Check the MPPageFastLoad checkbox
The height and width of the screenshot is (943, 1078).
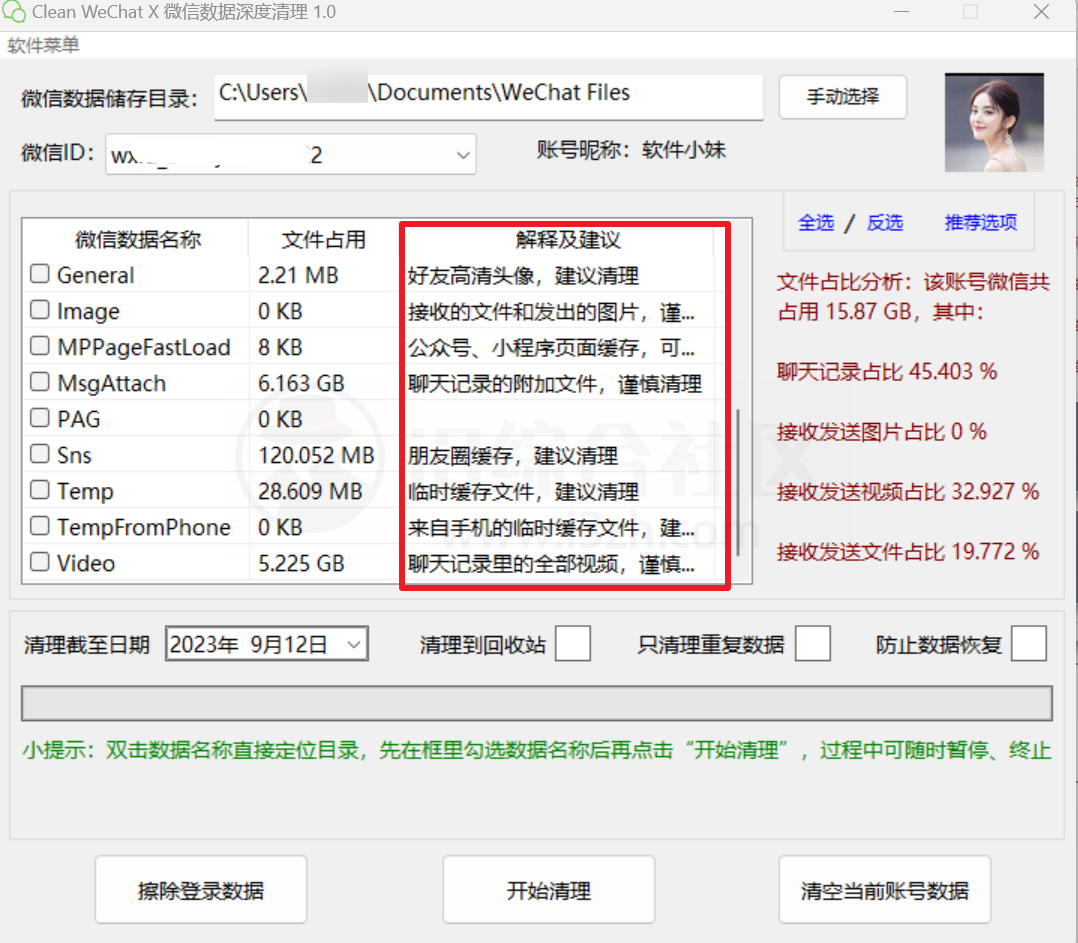pyautogui.click(x=40, y=345)
